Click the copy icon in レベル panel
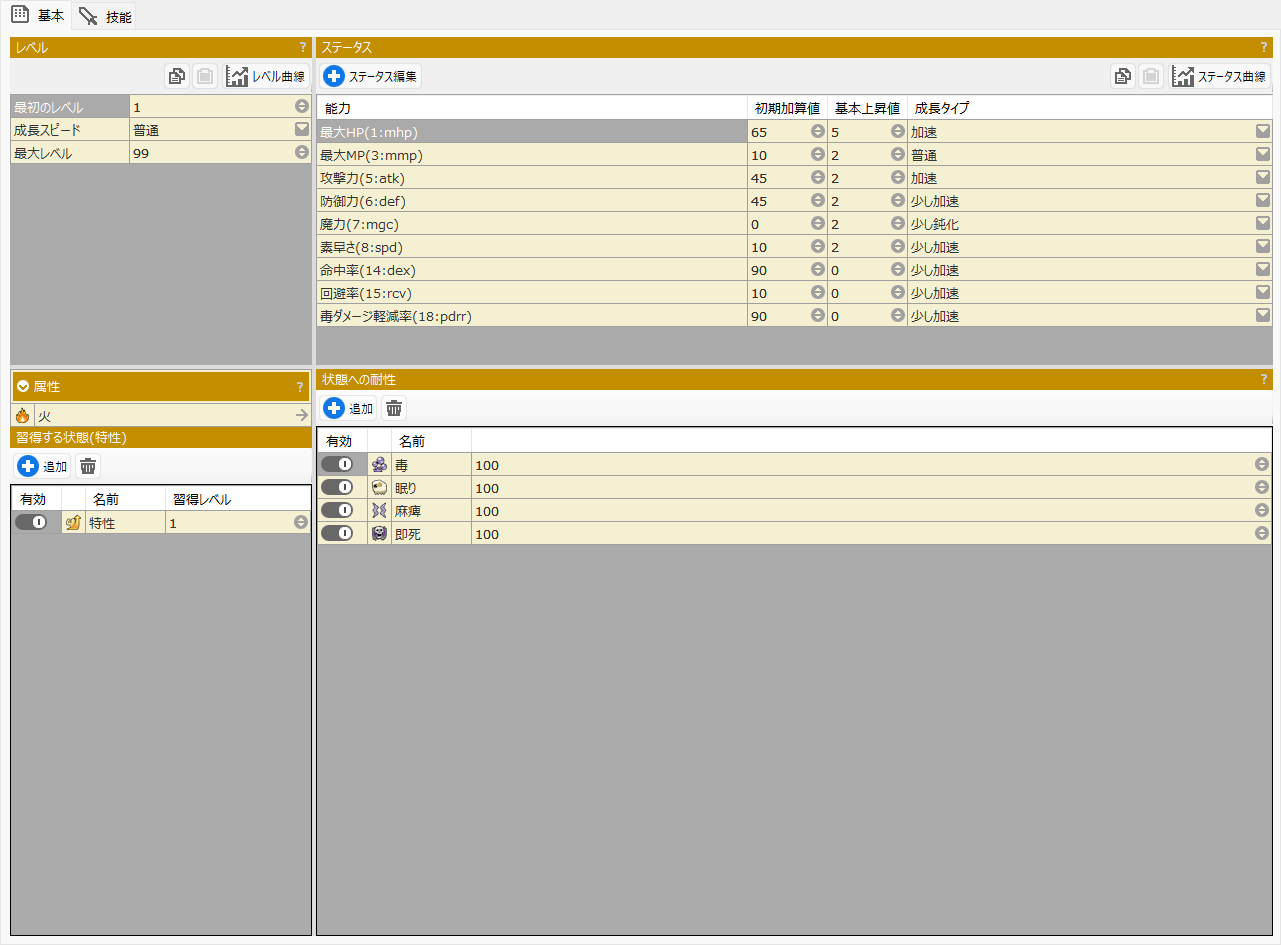The image size is (1281, 945). 177,76
